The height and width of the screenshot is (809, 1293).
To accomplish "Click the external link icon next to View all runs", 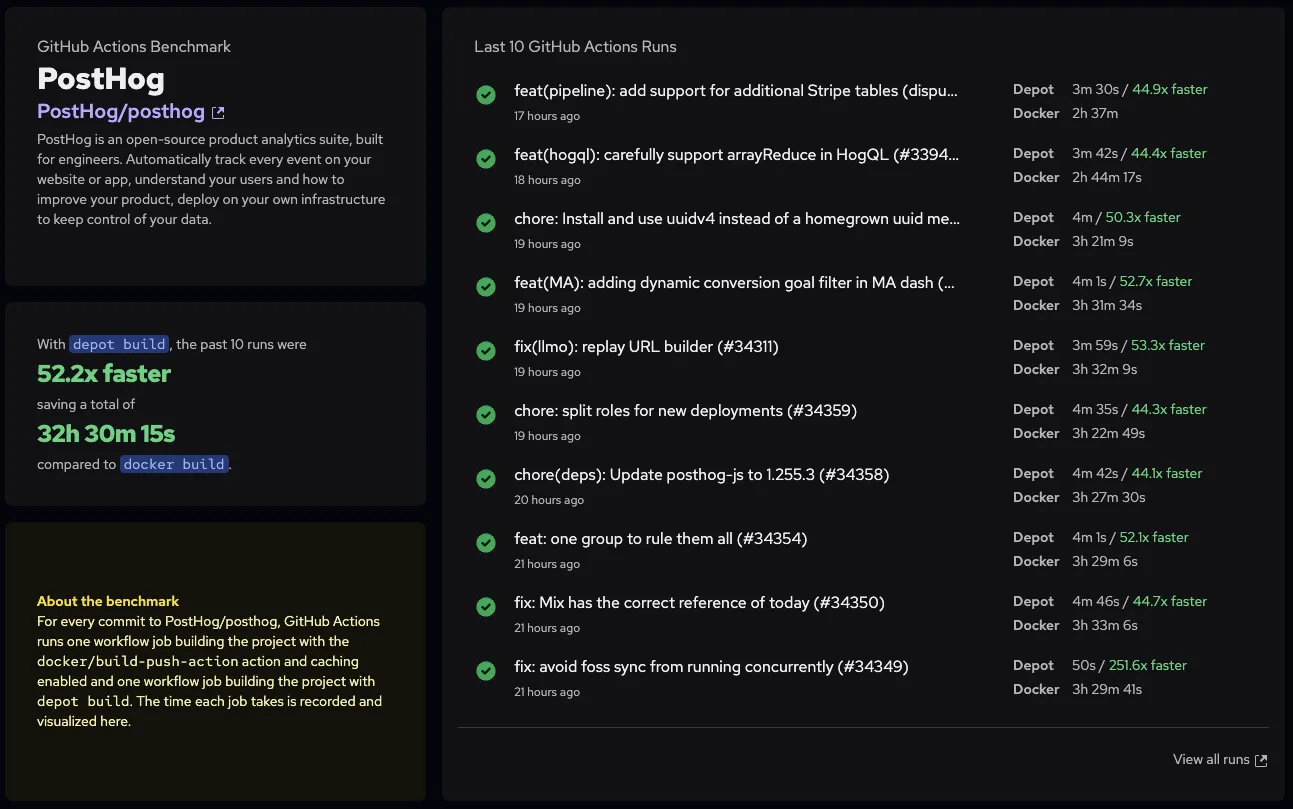I will coord(1261,759).
